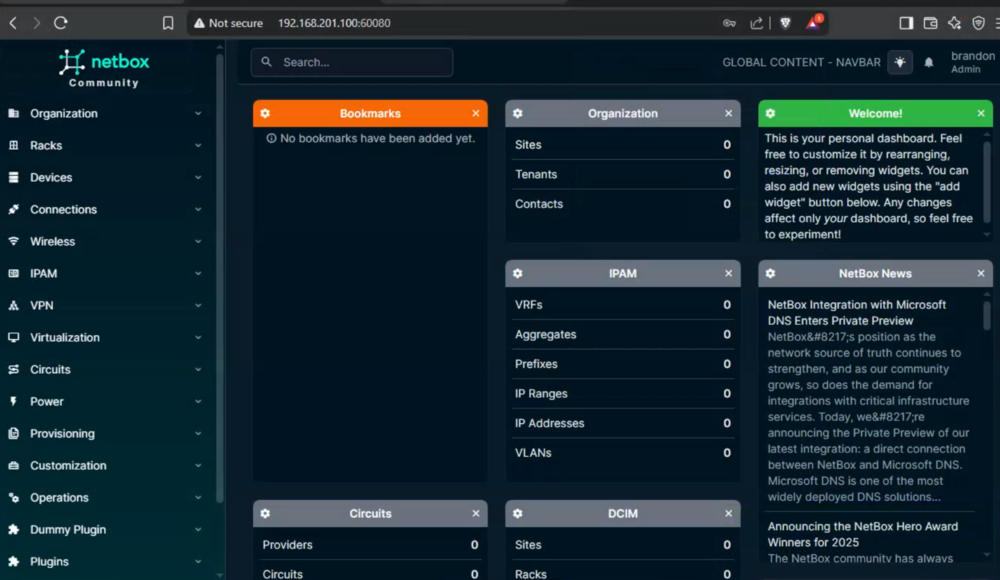Bookmark this page in browser

pyautogui.click(x=168, y=23)
